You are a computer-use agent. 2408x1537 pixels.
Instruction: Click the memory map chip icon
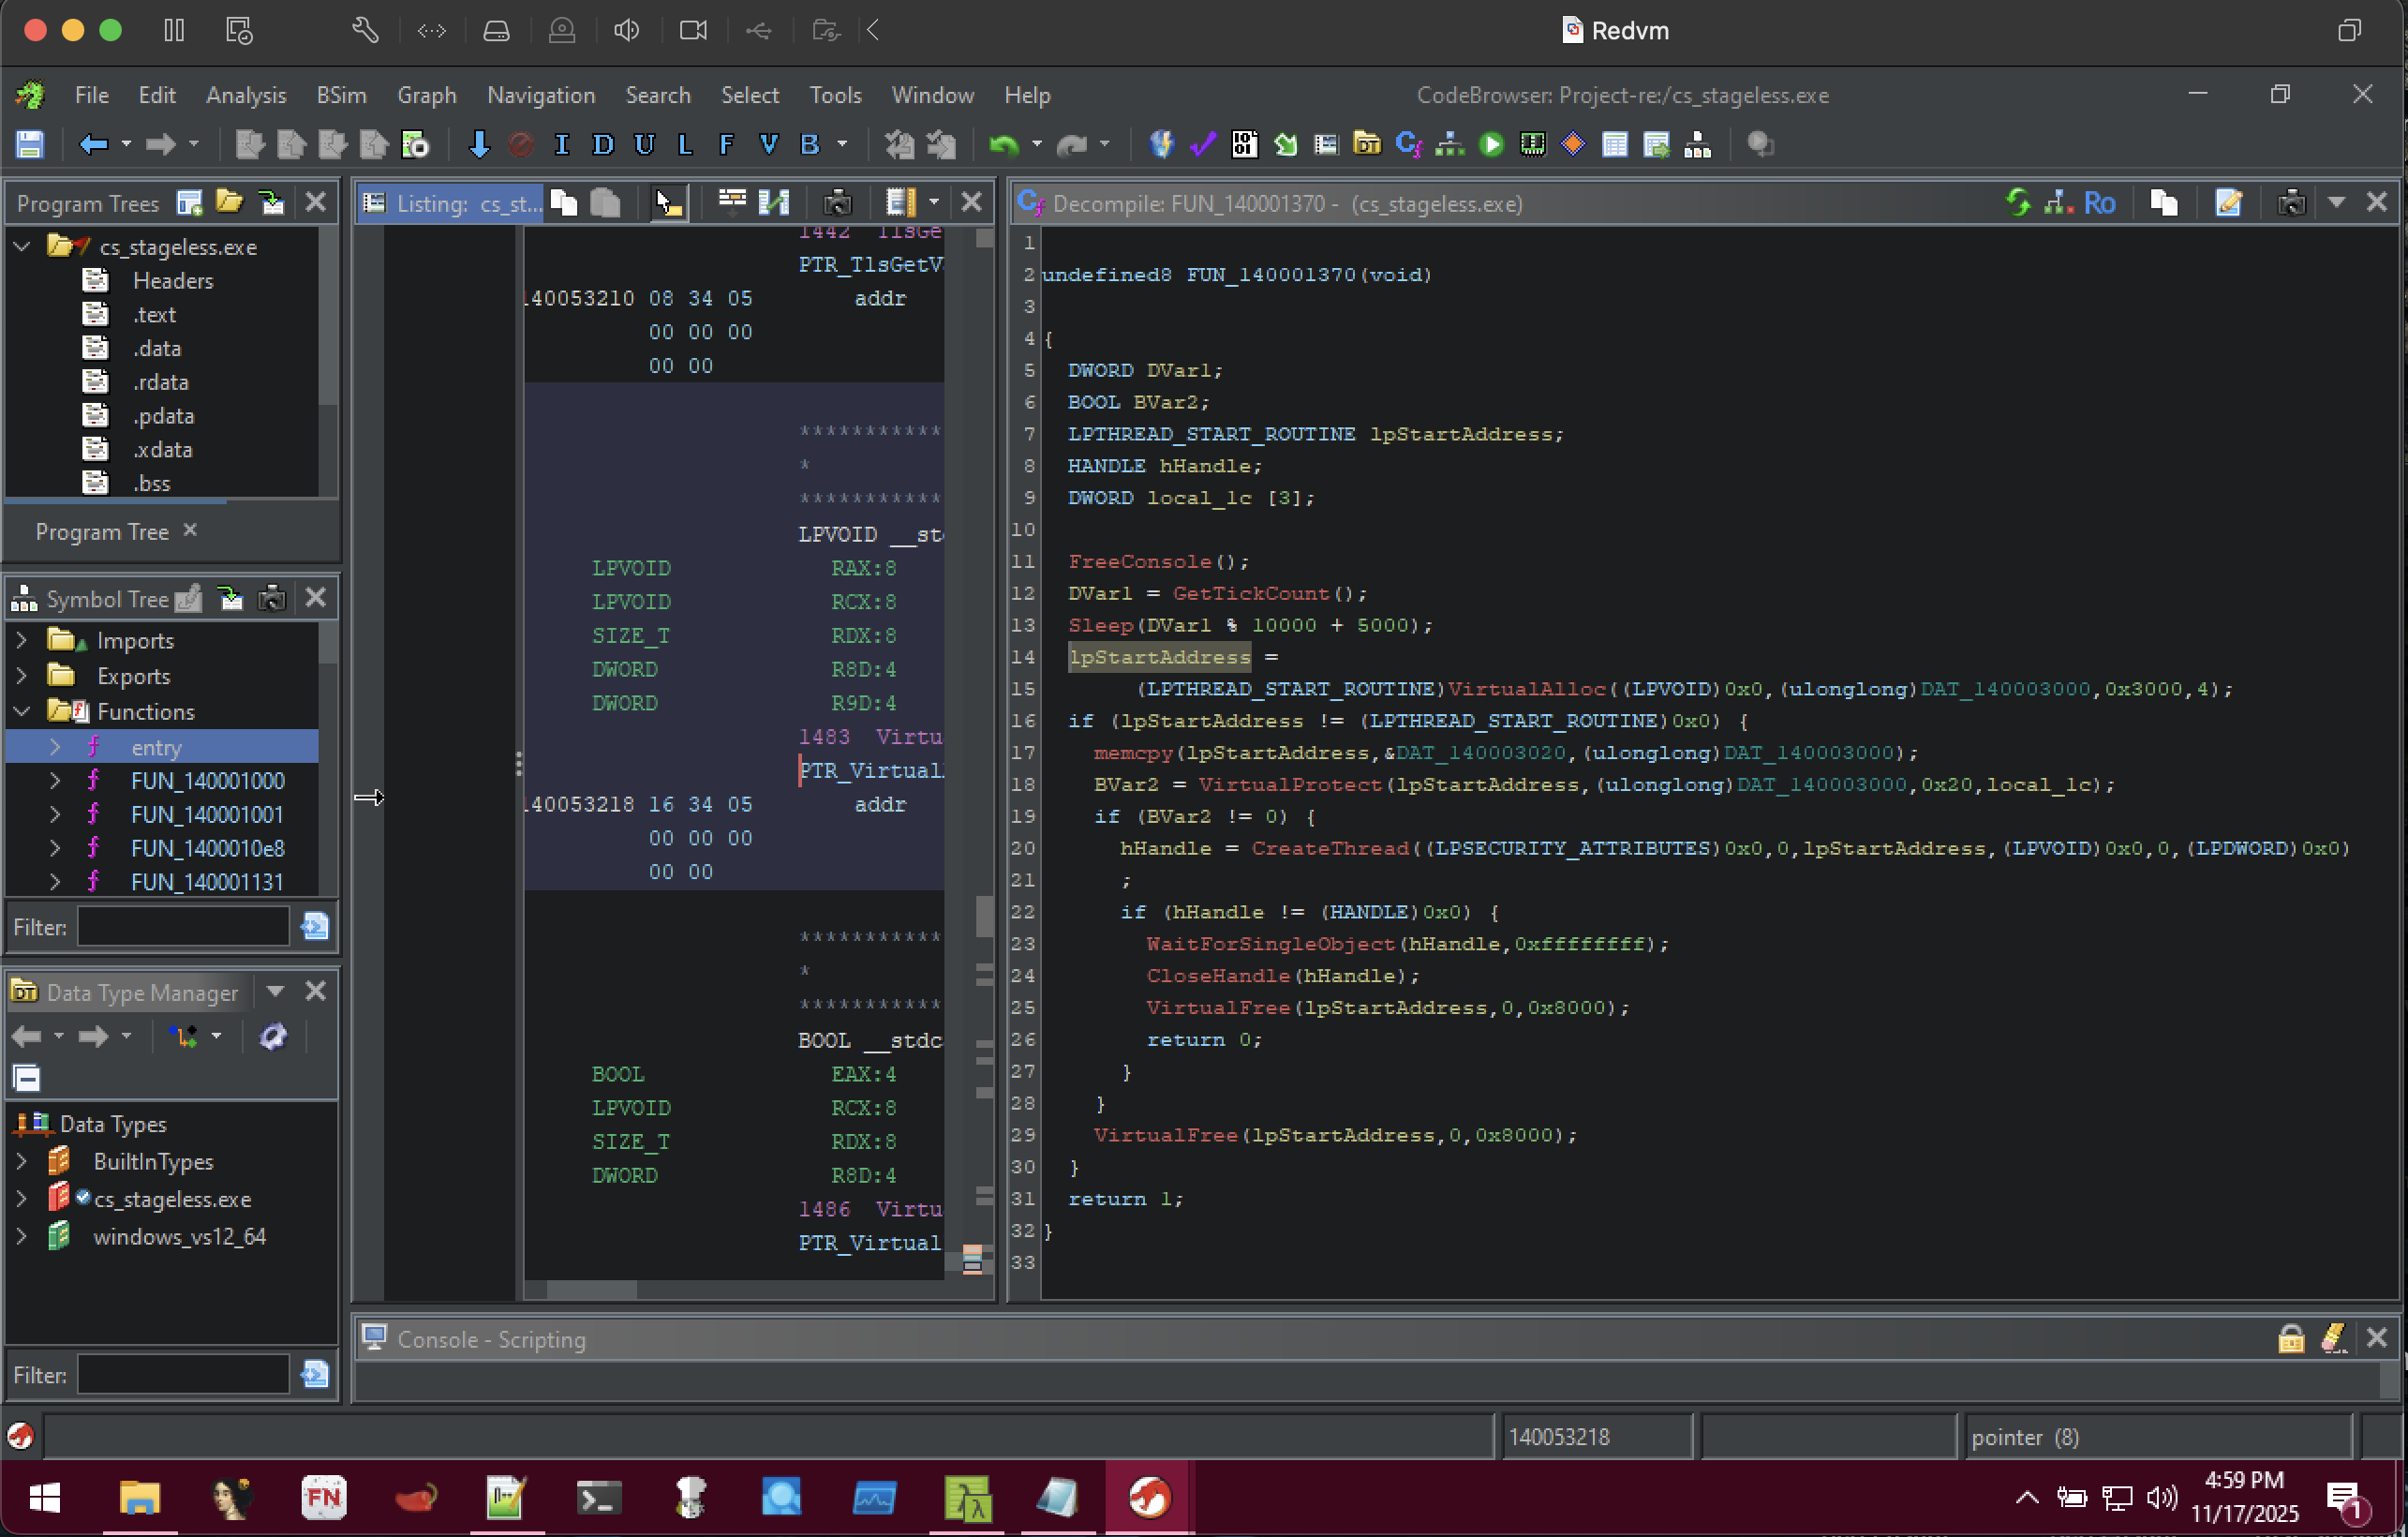coord(1532,145)
